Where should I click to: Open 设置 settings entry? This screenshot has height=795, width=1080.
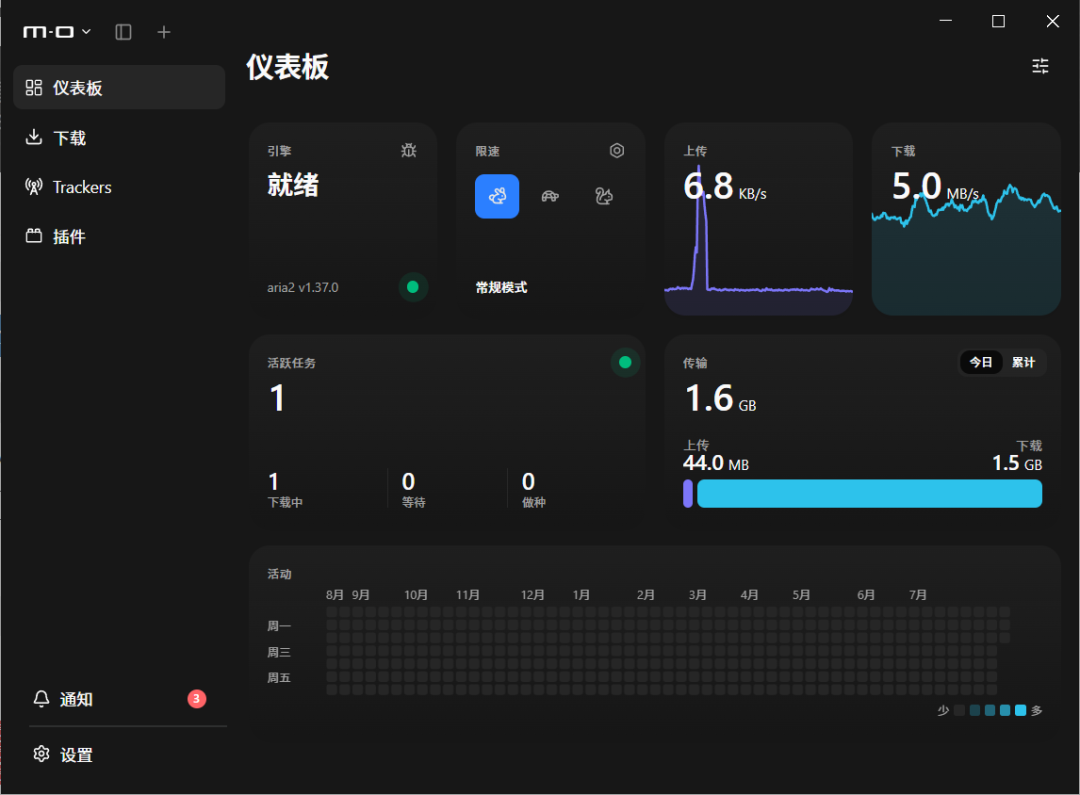119,754
